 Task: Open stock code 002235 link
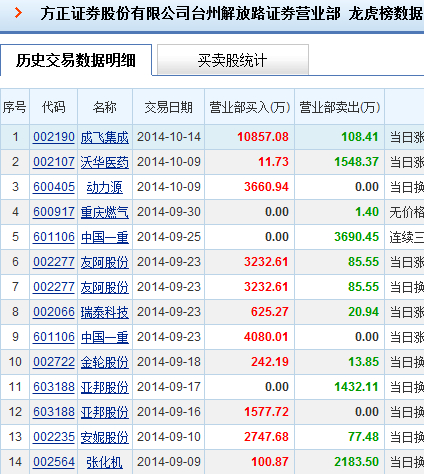54,437
